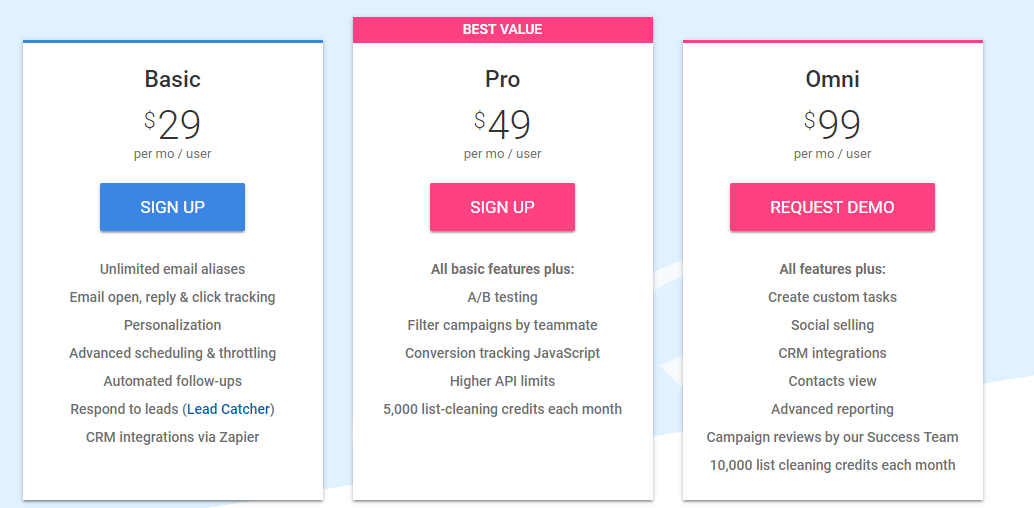Click the Unlimited email aliases feature
The height and width of the screenshot is (508, 1034).
172,269
